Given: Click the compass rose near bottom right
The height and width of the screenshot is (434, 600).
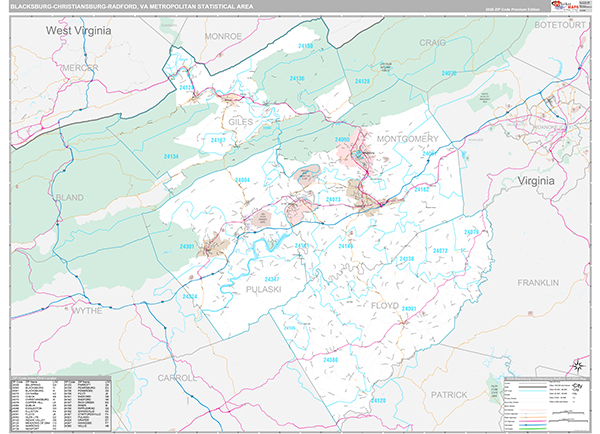Looking at the screenshot, I should tap(577, 364).
